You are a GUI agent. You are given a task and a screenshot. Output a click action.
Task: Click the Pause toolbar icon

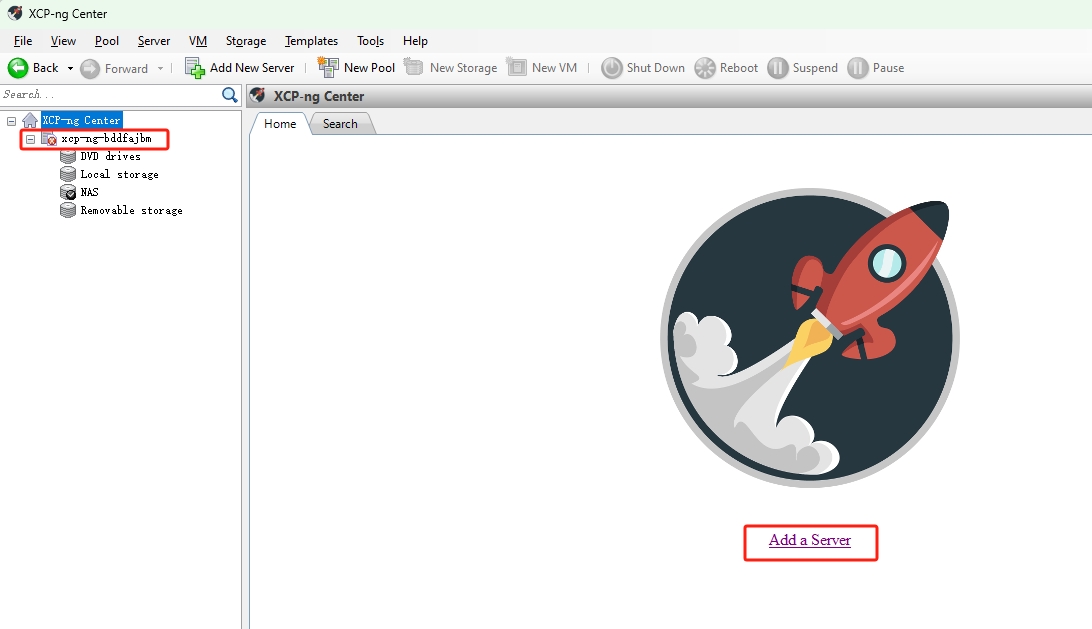coord(857,68)
